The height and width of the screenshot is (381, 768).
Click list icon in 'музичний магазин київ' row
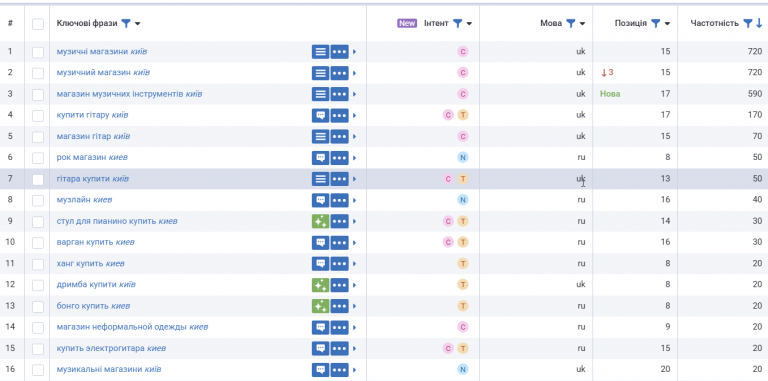coord(320,73)
